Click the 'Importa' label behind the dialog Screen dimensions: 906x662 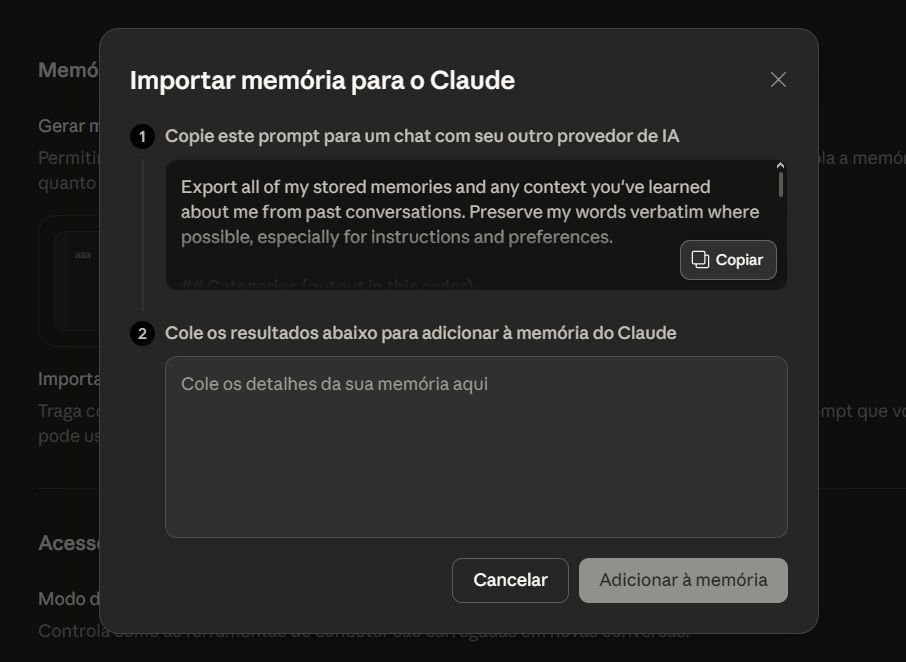click(x=68, y=379)
